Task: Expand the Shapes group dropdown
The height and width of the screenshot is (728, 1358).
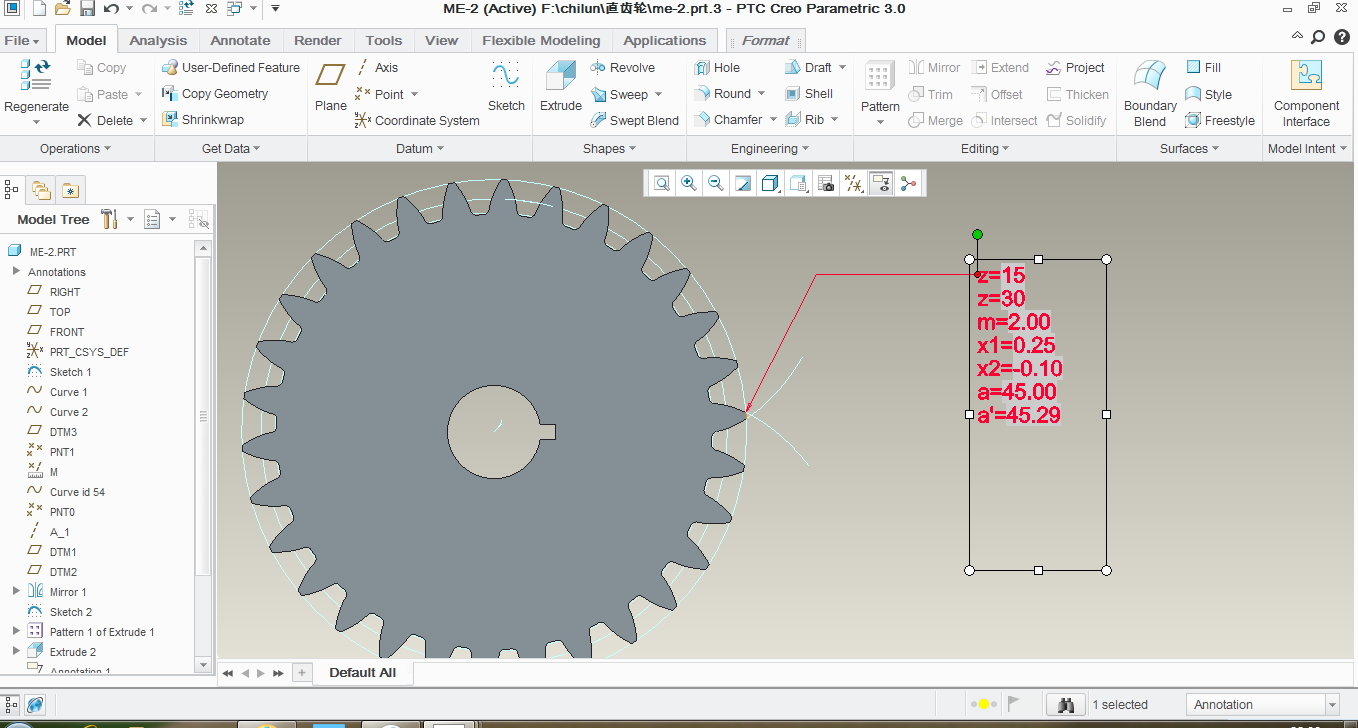Action: click(610, 149)
